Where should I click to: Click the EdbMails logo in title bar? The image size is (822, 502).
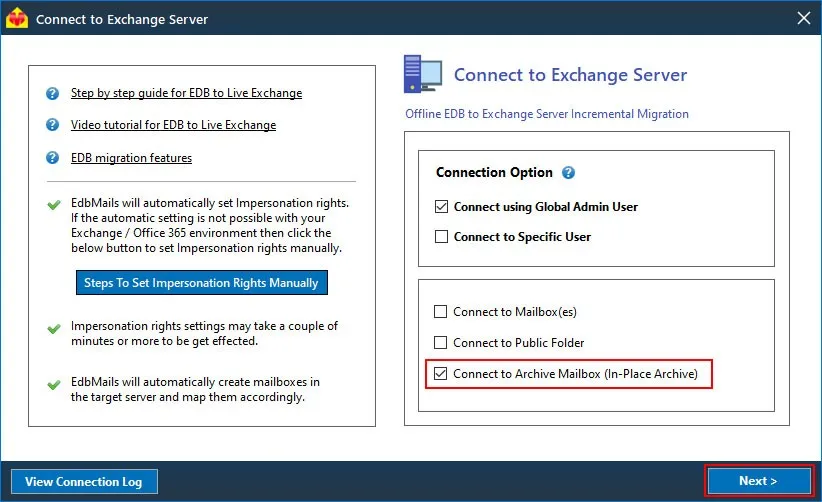(x=17, y=18)
